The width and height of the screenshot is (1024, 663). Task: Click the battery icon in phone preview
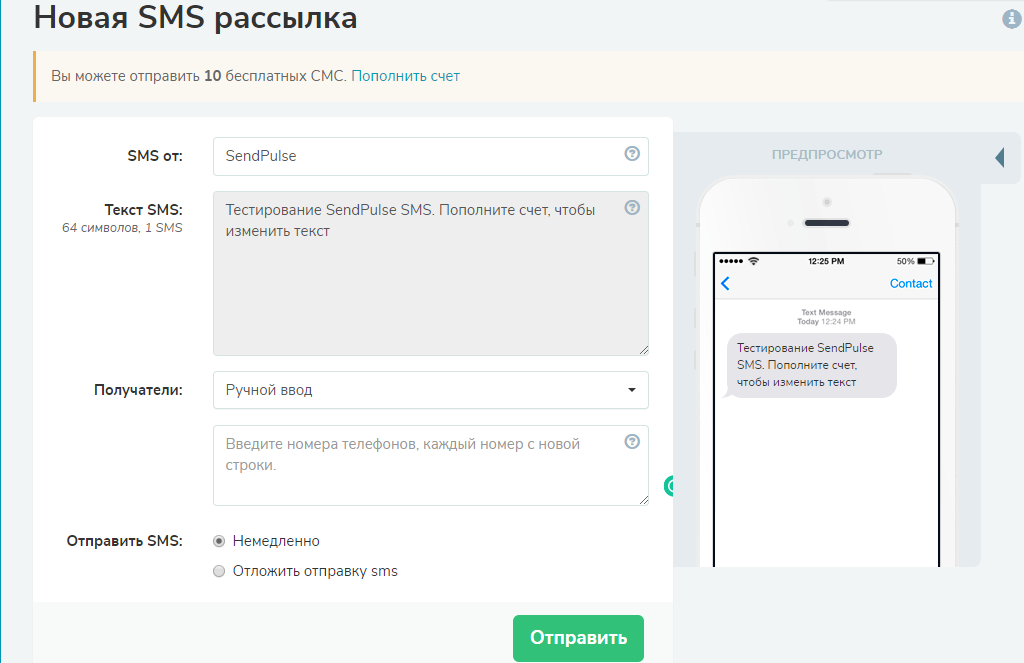(926, 261)
